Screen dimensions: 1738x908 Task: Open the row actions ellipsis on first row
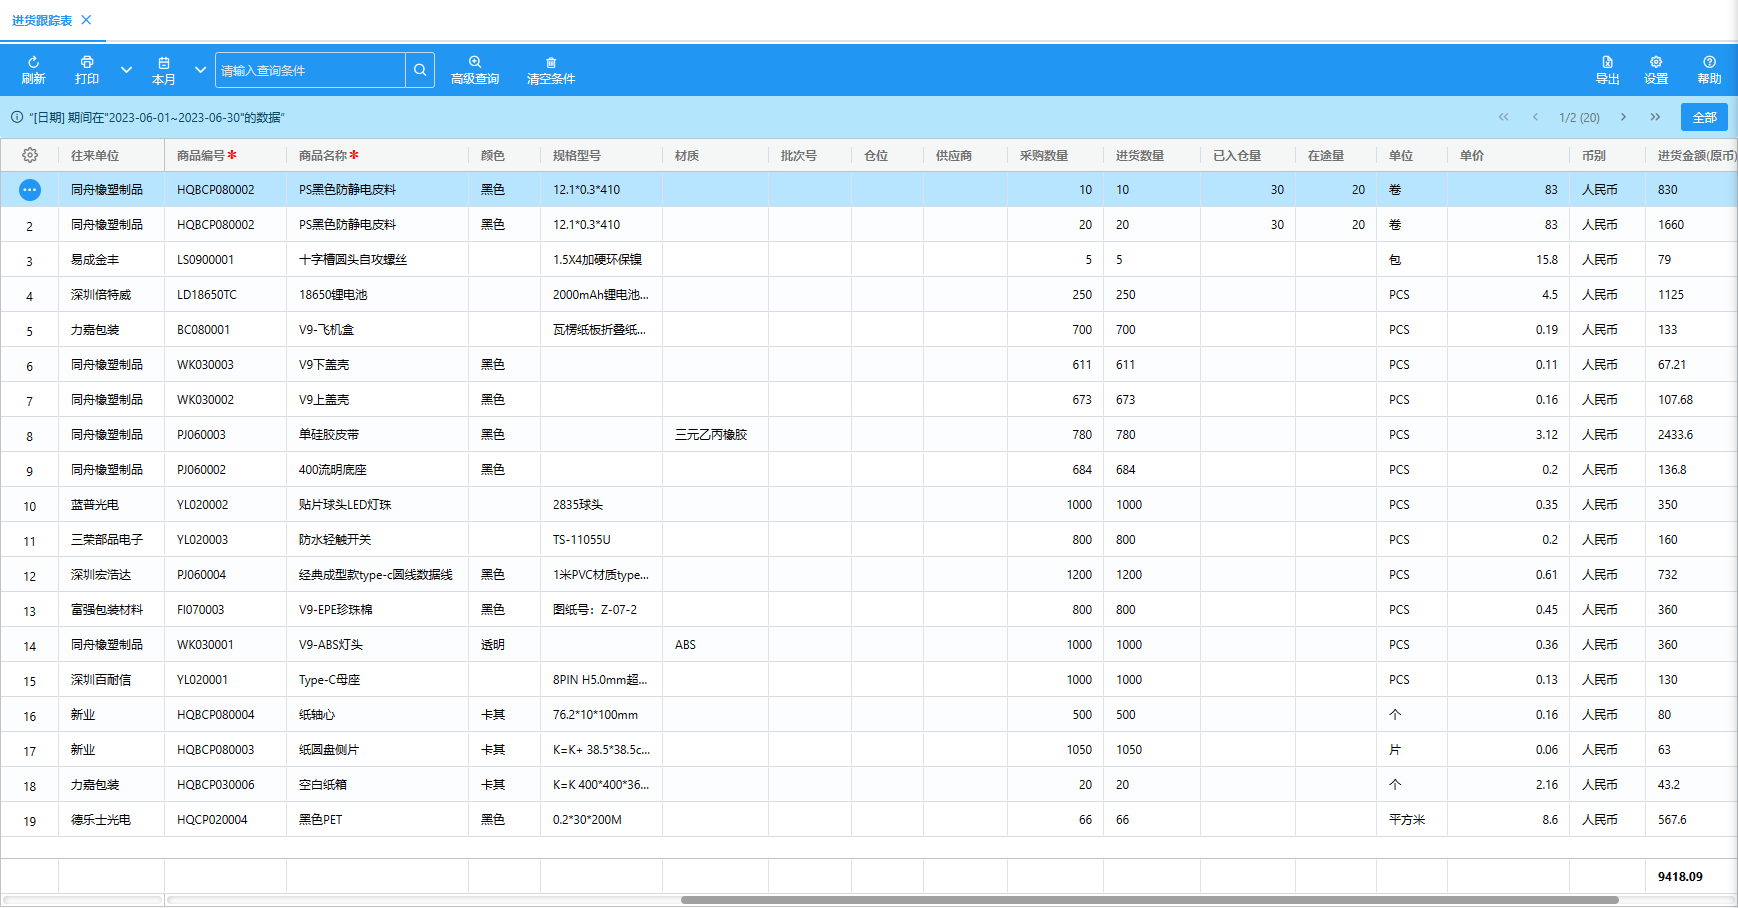pos(30,189)
